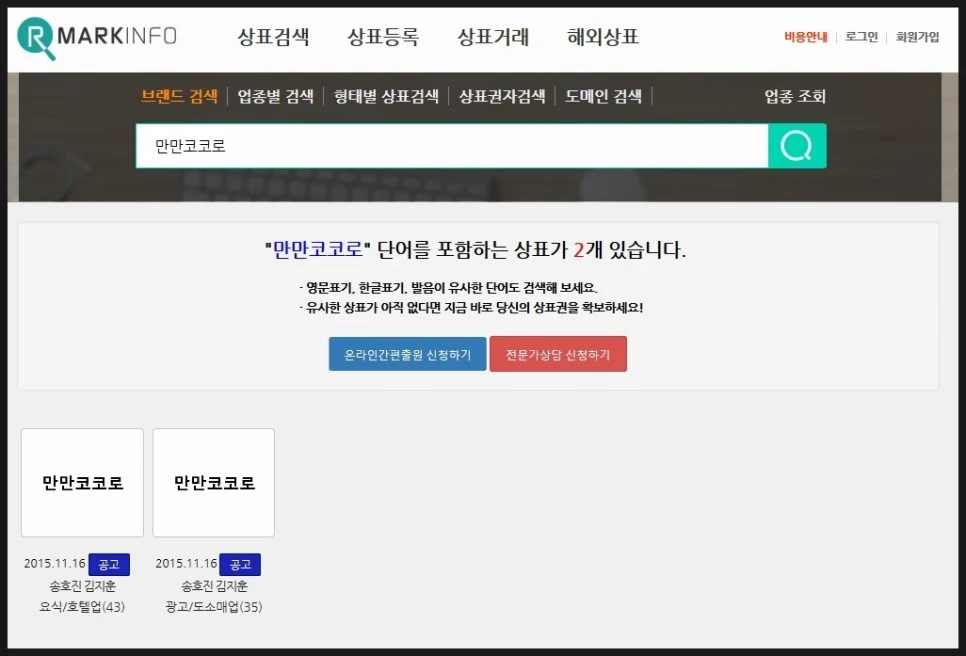Open the 비용안내 link
This screenshot has height=656, width=966.
pos(804,35)
